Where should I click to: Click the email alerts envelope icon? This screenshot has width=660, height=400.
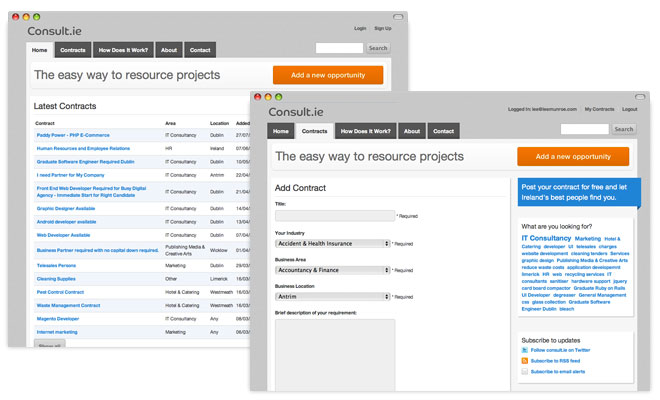pyautogui.click(x=524, y=371)
